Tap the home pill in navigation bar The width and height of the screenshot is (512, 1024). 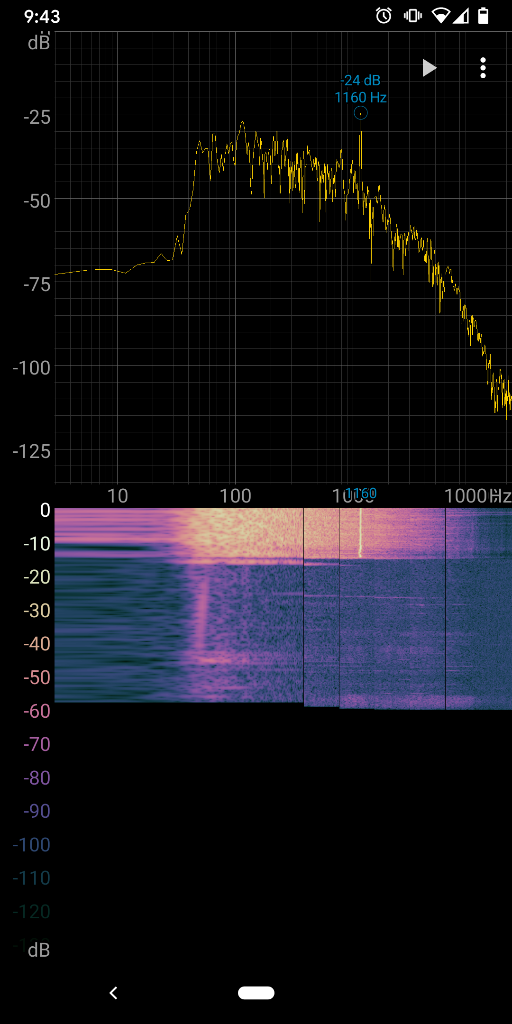(x=256, y=993)
